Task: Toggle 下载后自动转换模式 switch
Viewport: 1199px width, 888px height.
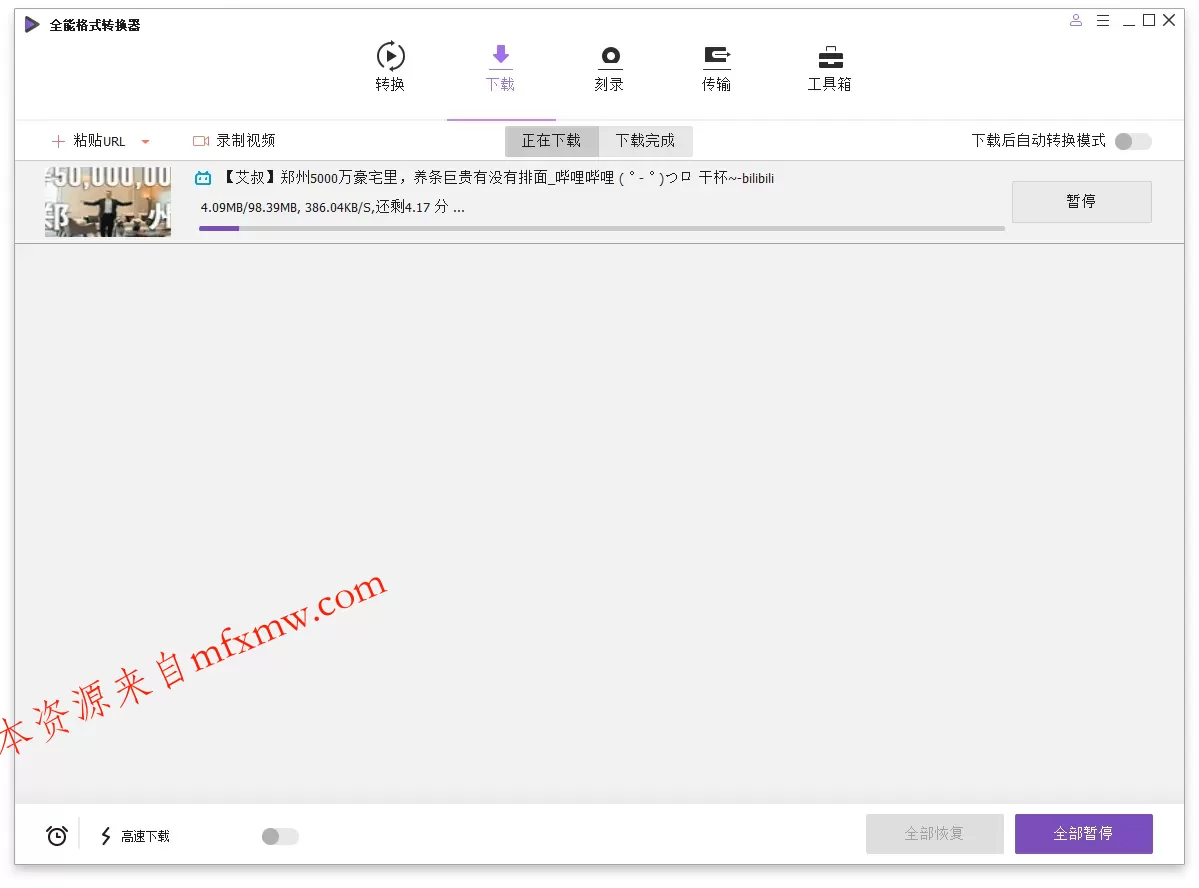Action: [1132, 141]
